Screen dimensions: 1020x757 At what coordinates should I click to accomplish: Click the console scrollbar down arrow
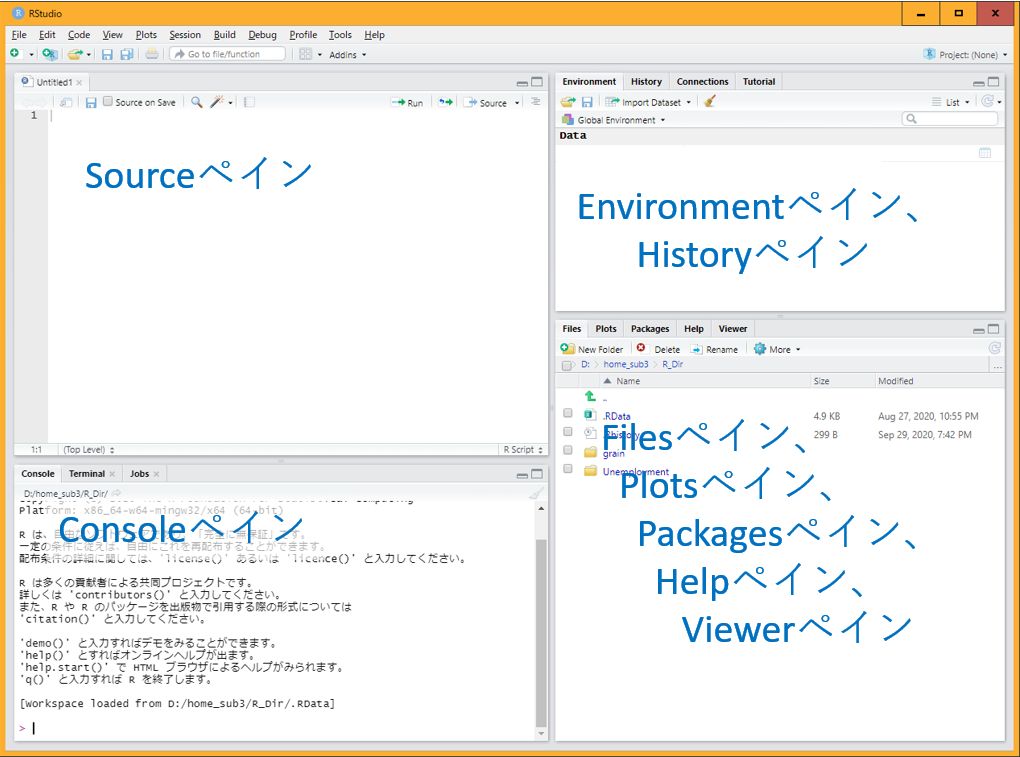click(541, 734)
